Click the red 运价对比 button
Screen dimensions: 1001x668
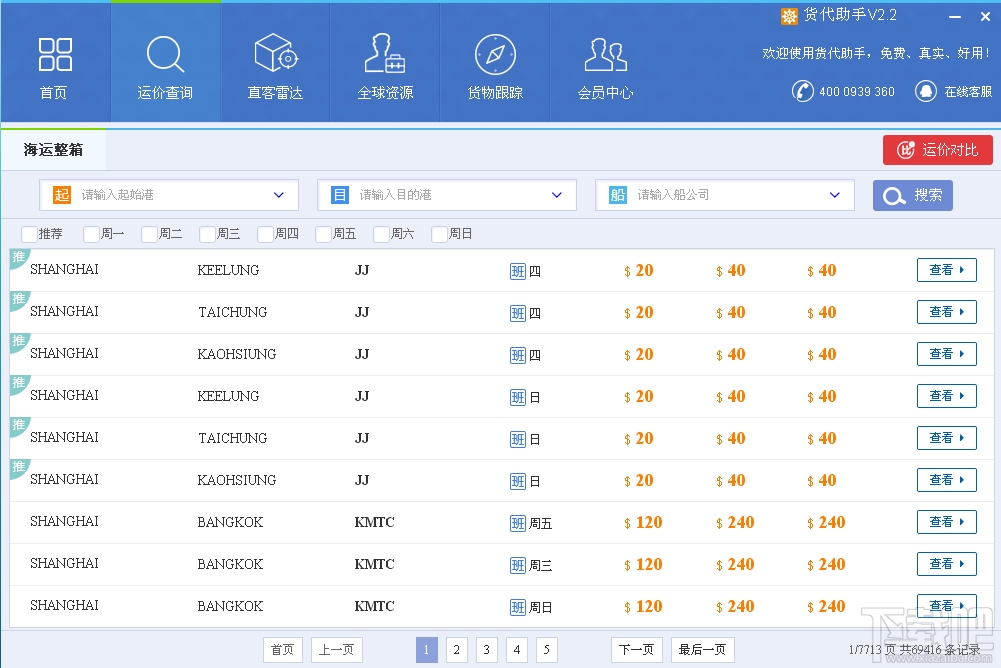[x=938, y=150]
